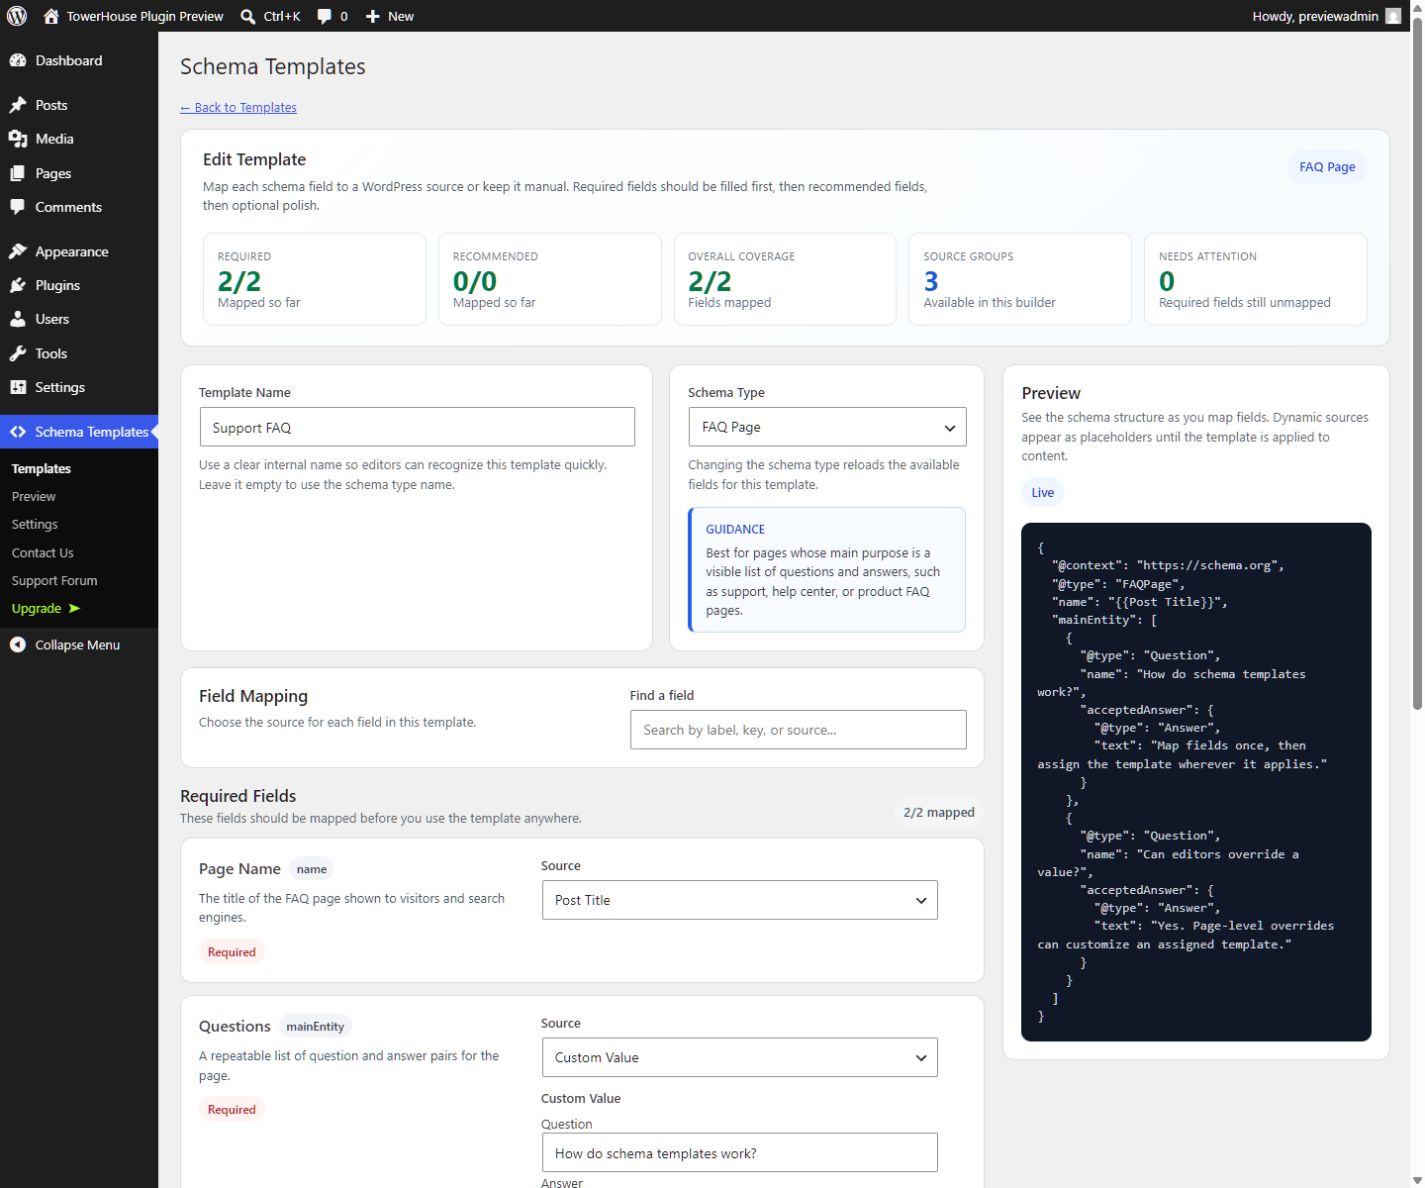Click the 'name' field key tag
The width and height of the screenshot is (1425, 1188).
pos(311,869)
